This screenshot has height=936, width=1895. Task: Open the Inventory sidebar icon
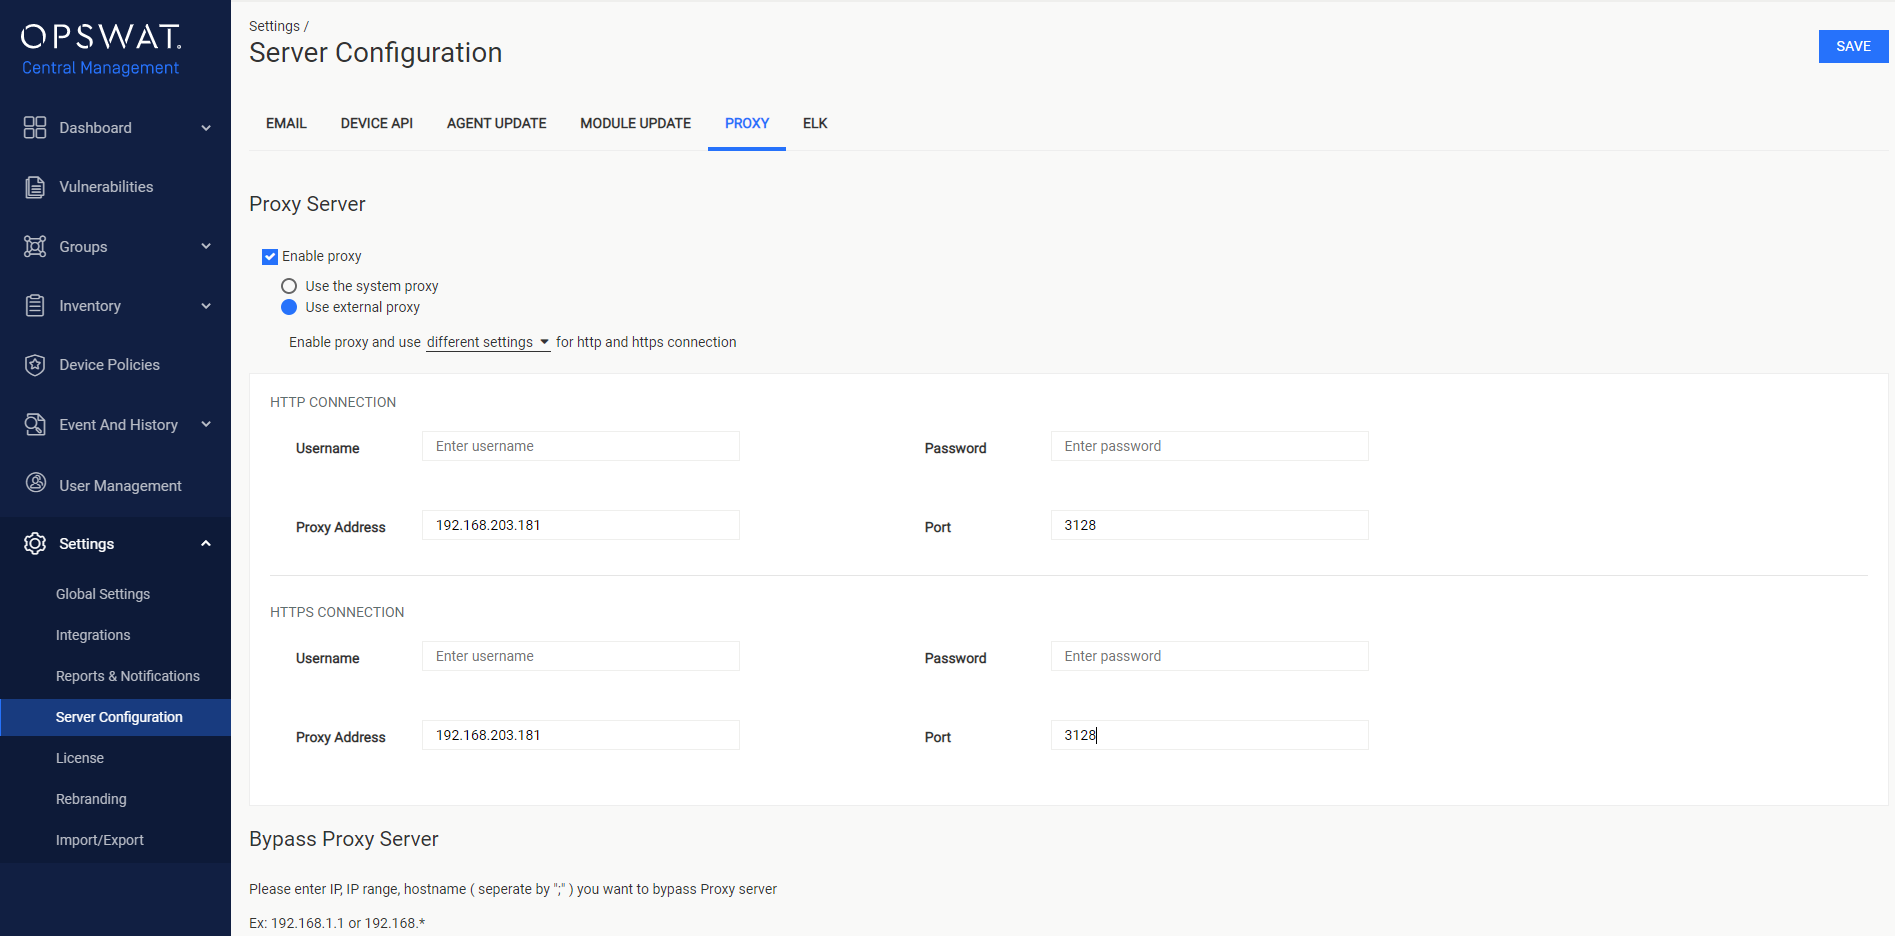click(x=34, y=305)
